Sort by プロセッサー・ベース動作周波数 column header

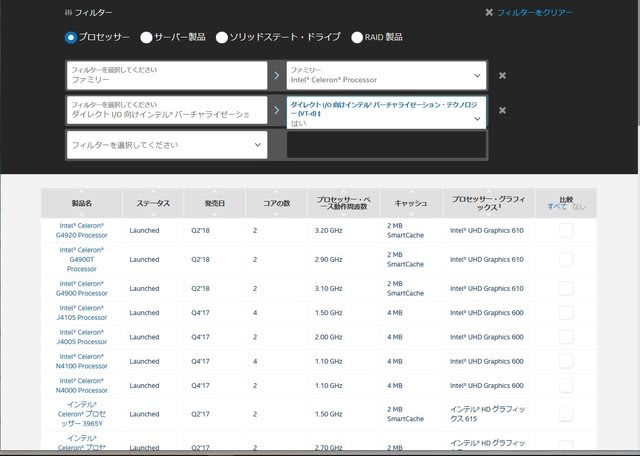click(x=343, y=203)
